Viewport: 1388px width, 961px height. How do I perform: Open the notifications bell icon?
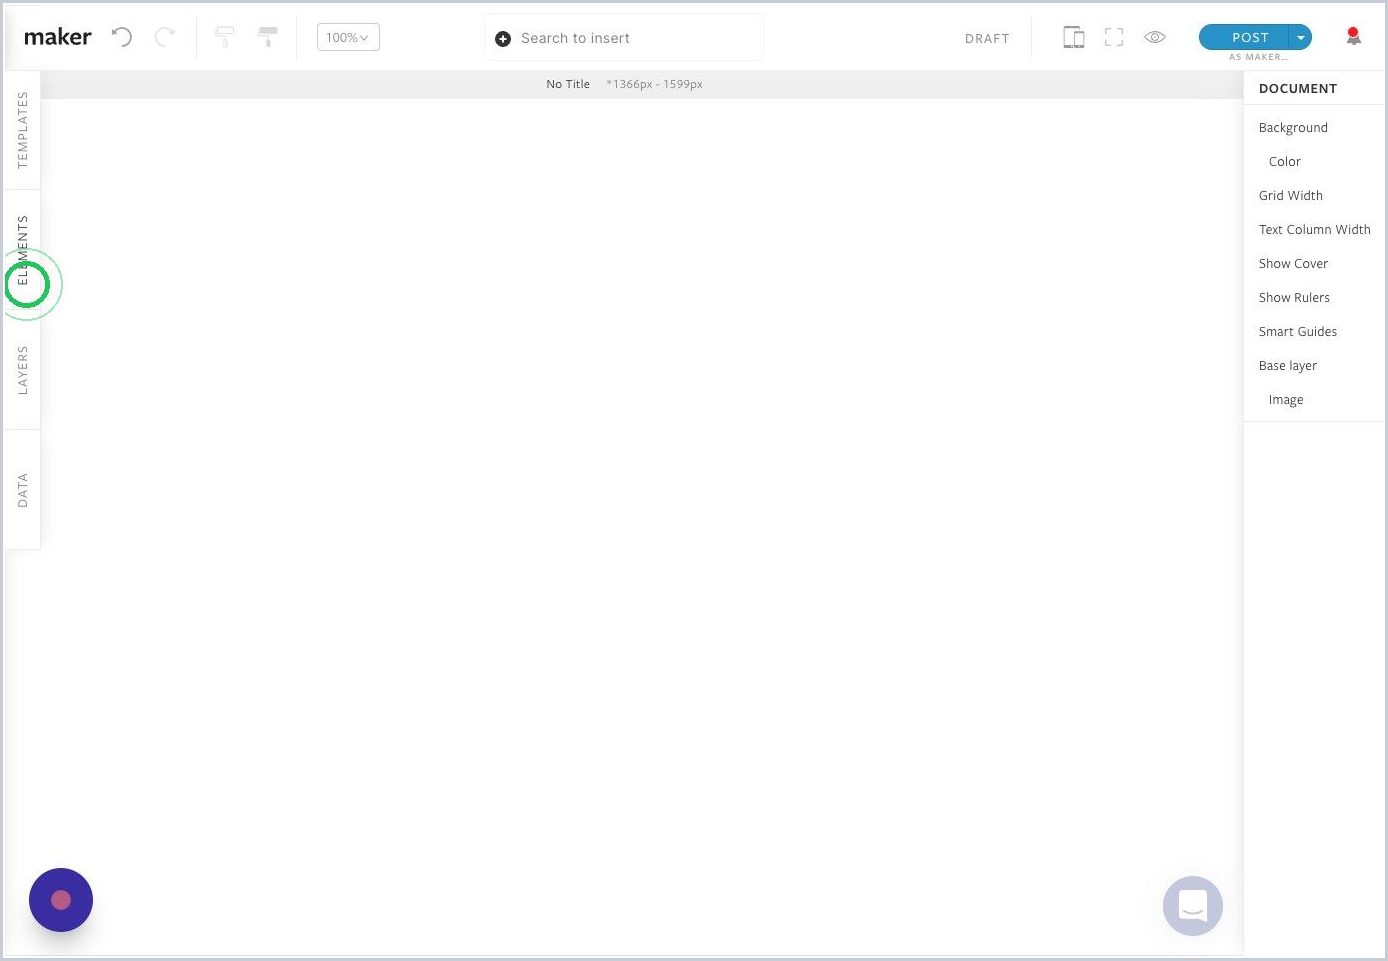click(x=1353, y=37)
